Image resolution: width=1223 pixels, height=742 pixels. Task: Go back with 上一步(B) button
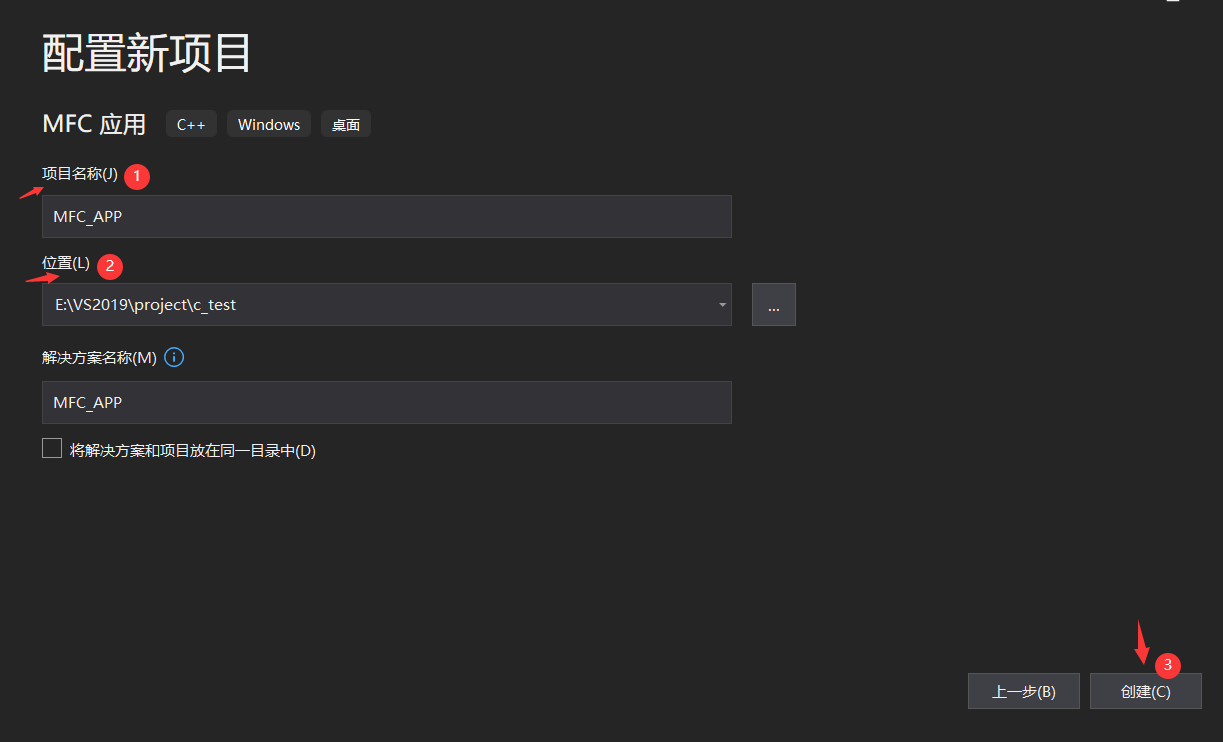click(x=1024, y=691)
